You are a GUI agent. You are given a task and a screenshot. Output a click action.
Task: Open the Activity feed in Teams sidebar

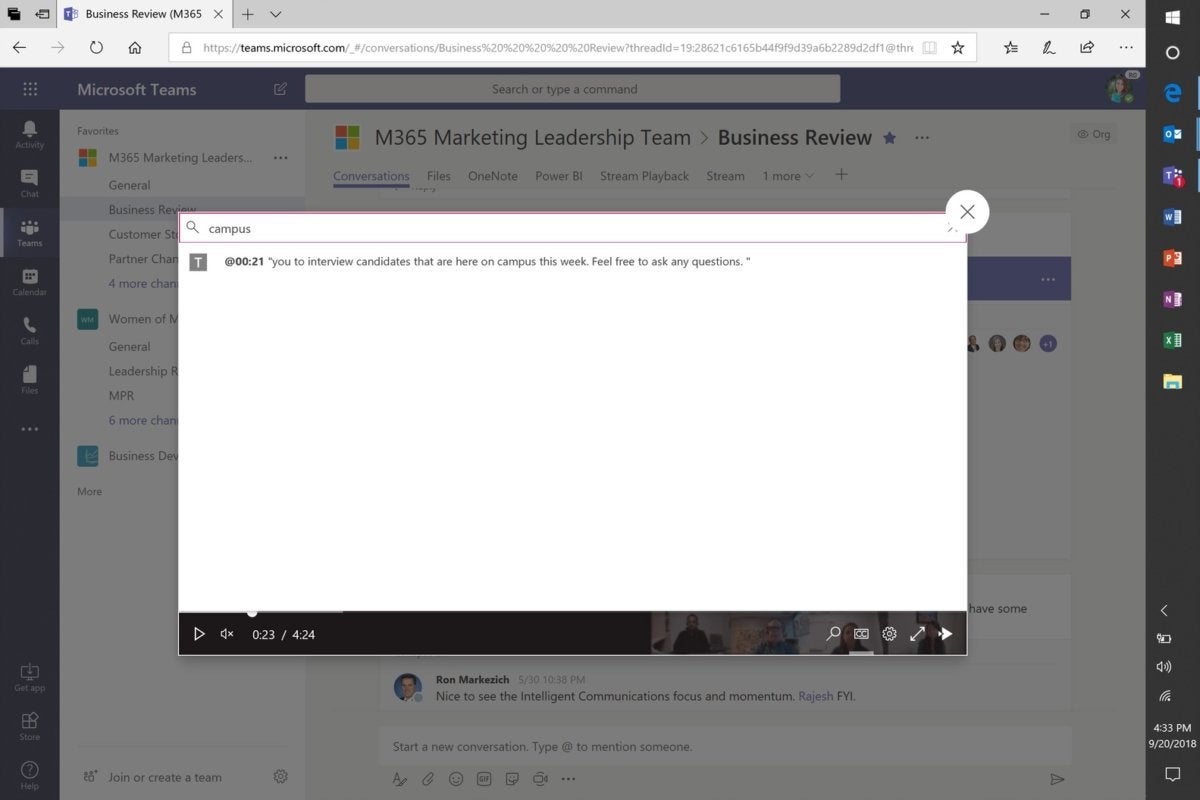(x=29, y=133)
